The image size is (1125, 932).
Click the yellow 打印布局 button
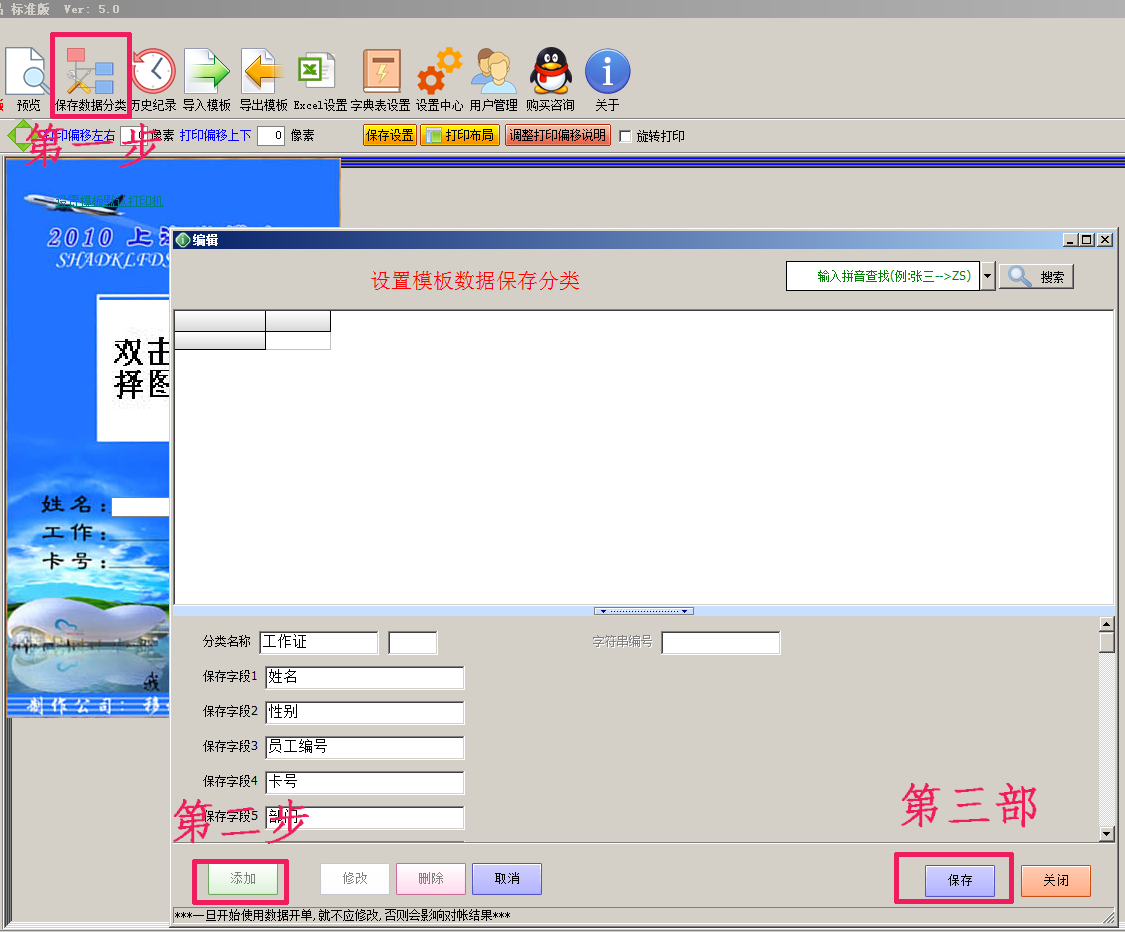click(460, 135)
